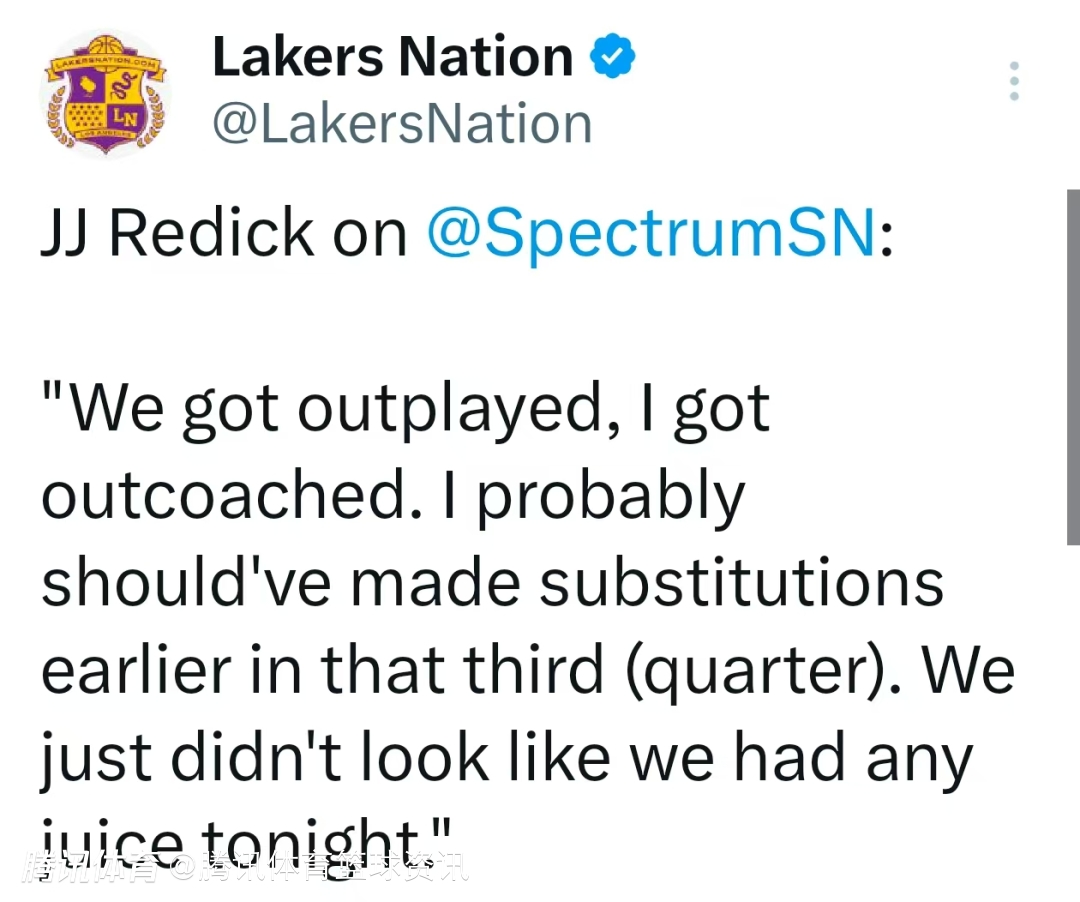Click the blue verified checkmark badge
1080x902 pixels.
click(x=612, y=56)
